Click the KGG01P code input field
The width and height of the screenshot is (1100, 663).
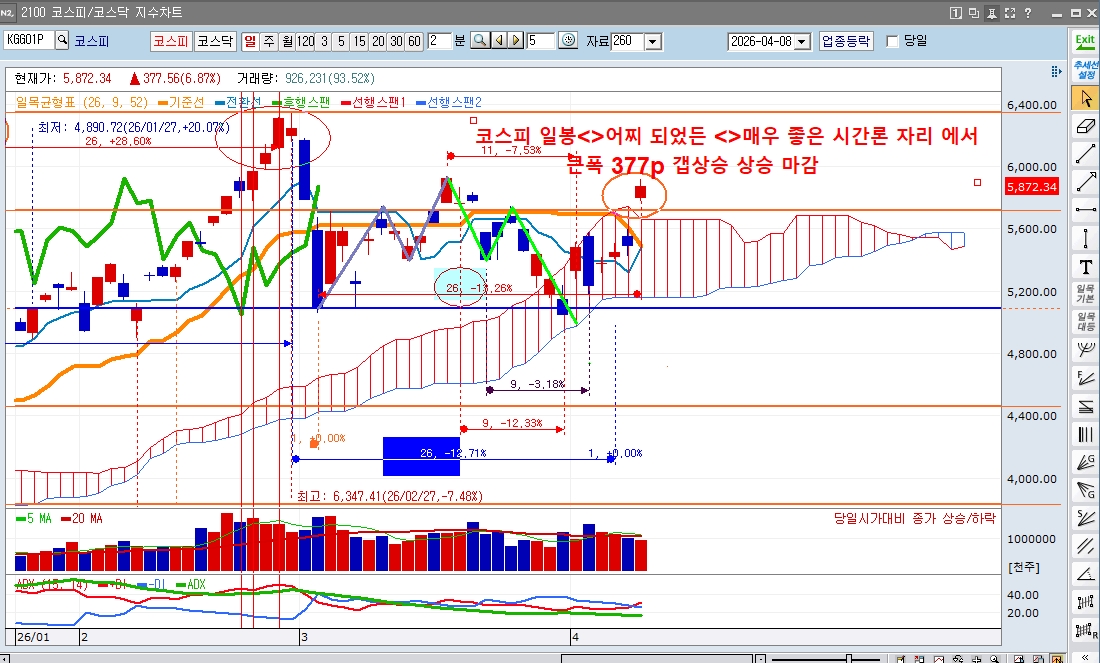[28, 41]
